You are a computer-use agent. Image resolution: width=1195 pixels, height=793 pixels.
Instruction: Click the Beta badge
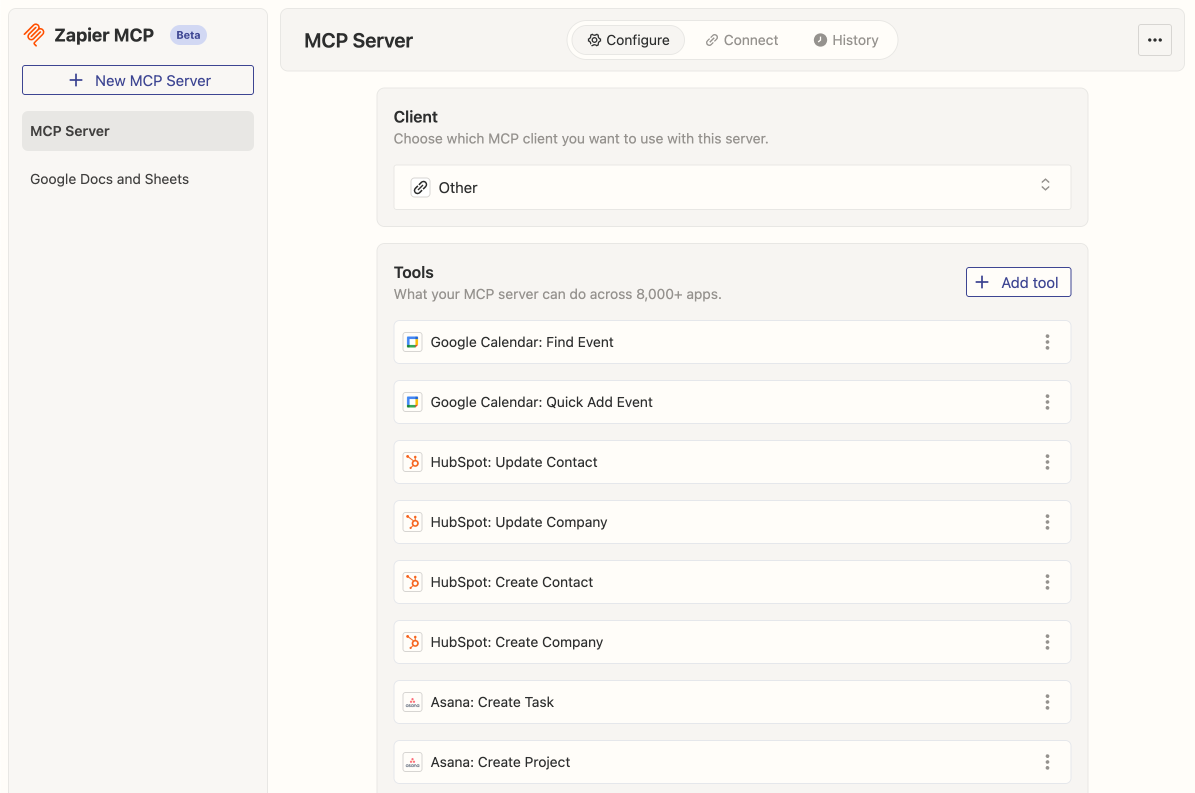tap(188, 35)
